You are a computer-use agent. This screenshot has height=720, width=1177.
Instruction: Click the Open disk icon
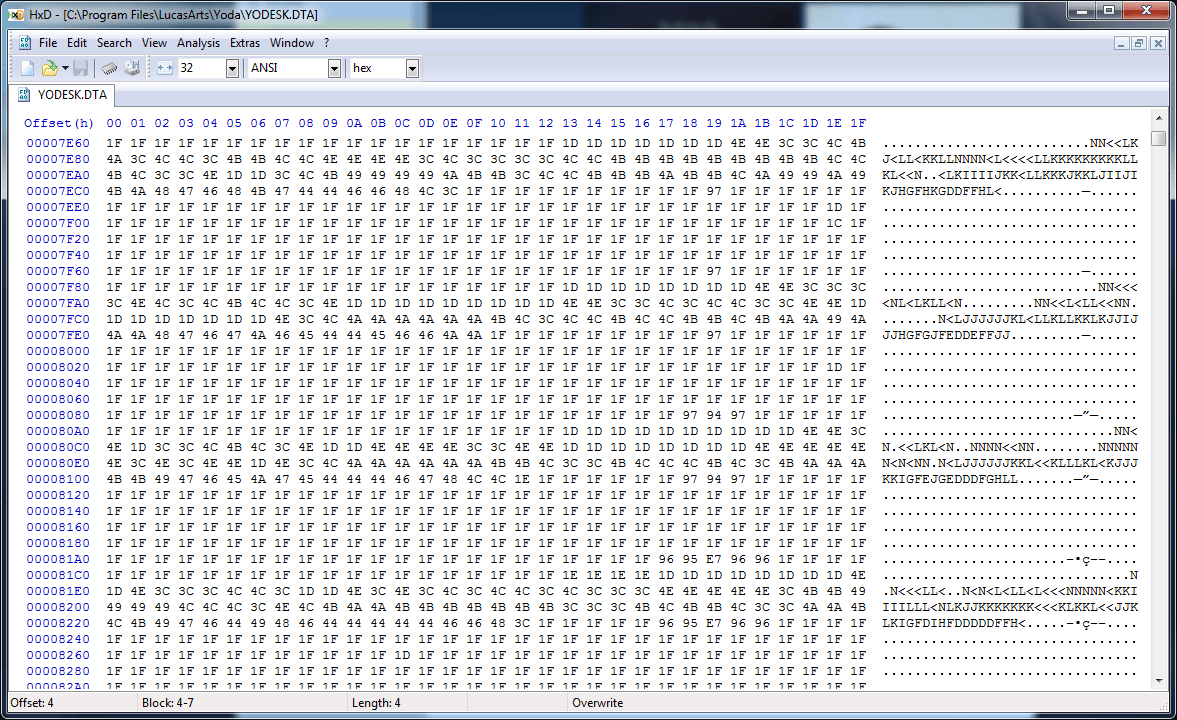[132, 68]
